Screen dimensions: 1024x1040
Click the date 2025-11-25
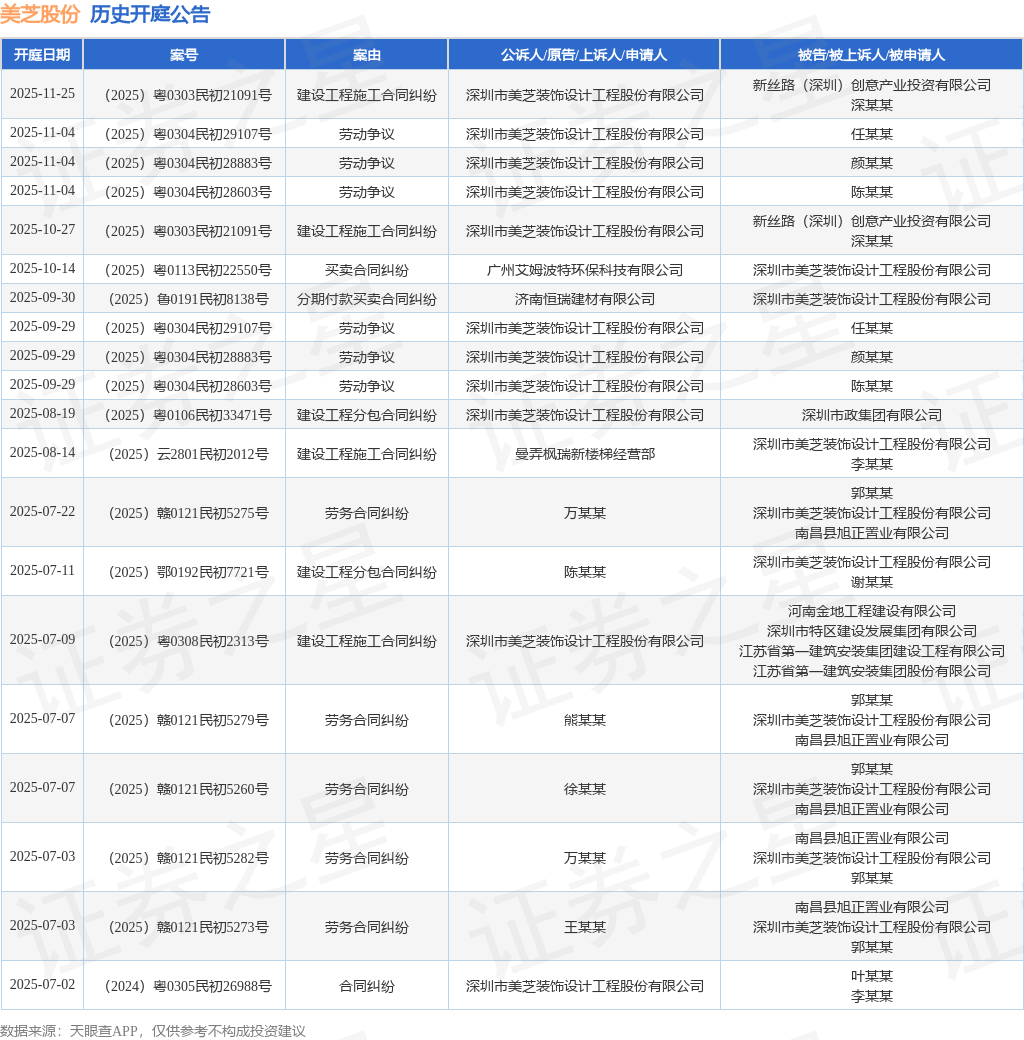pos(42,94)
